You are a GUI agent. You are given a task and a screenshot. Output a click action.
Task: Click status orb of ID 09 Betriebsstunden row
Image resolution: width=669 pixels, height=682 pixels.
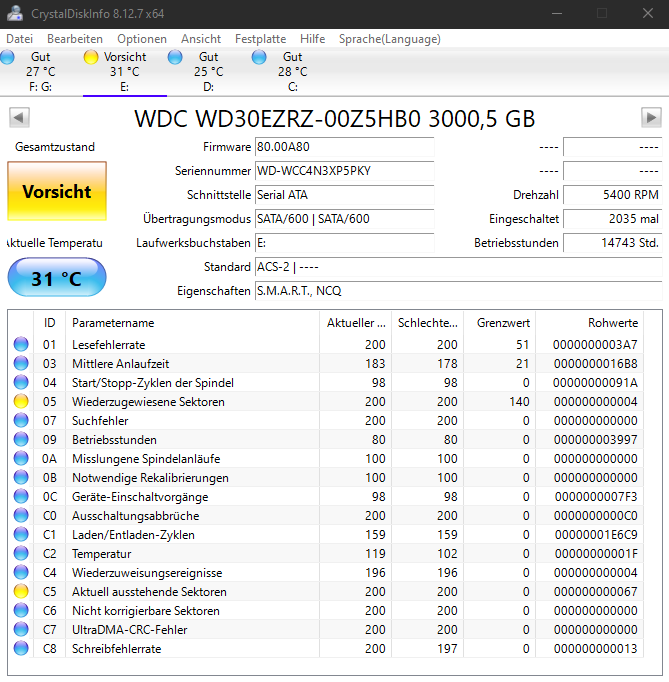pos(21,439)
